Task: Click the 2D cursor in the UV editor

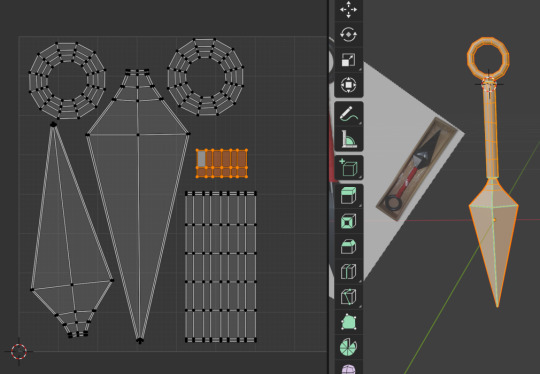Action: pyautogui.click(x=19, y=352)
